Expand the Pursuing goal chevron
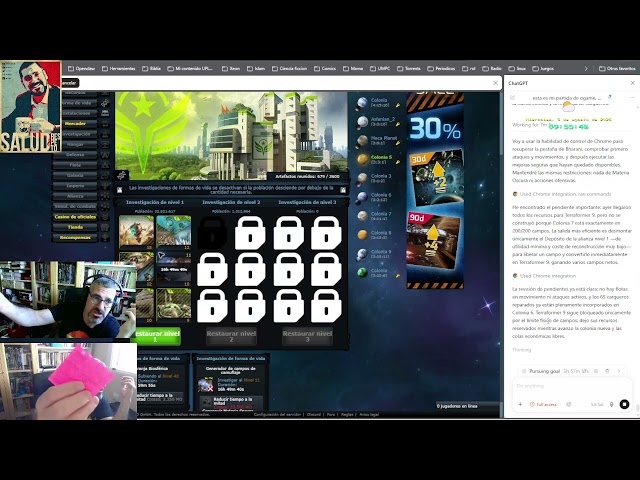The image size is (640, 480). (x=619, y=371)
